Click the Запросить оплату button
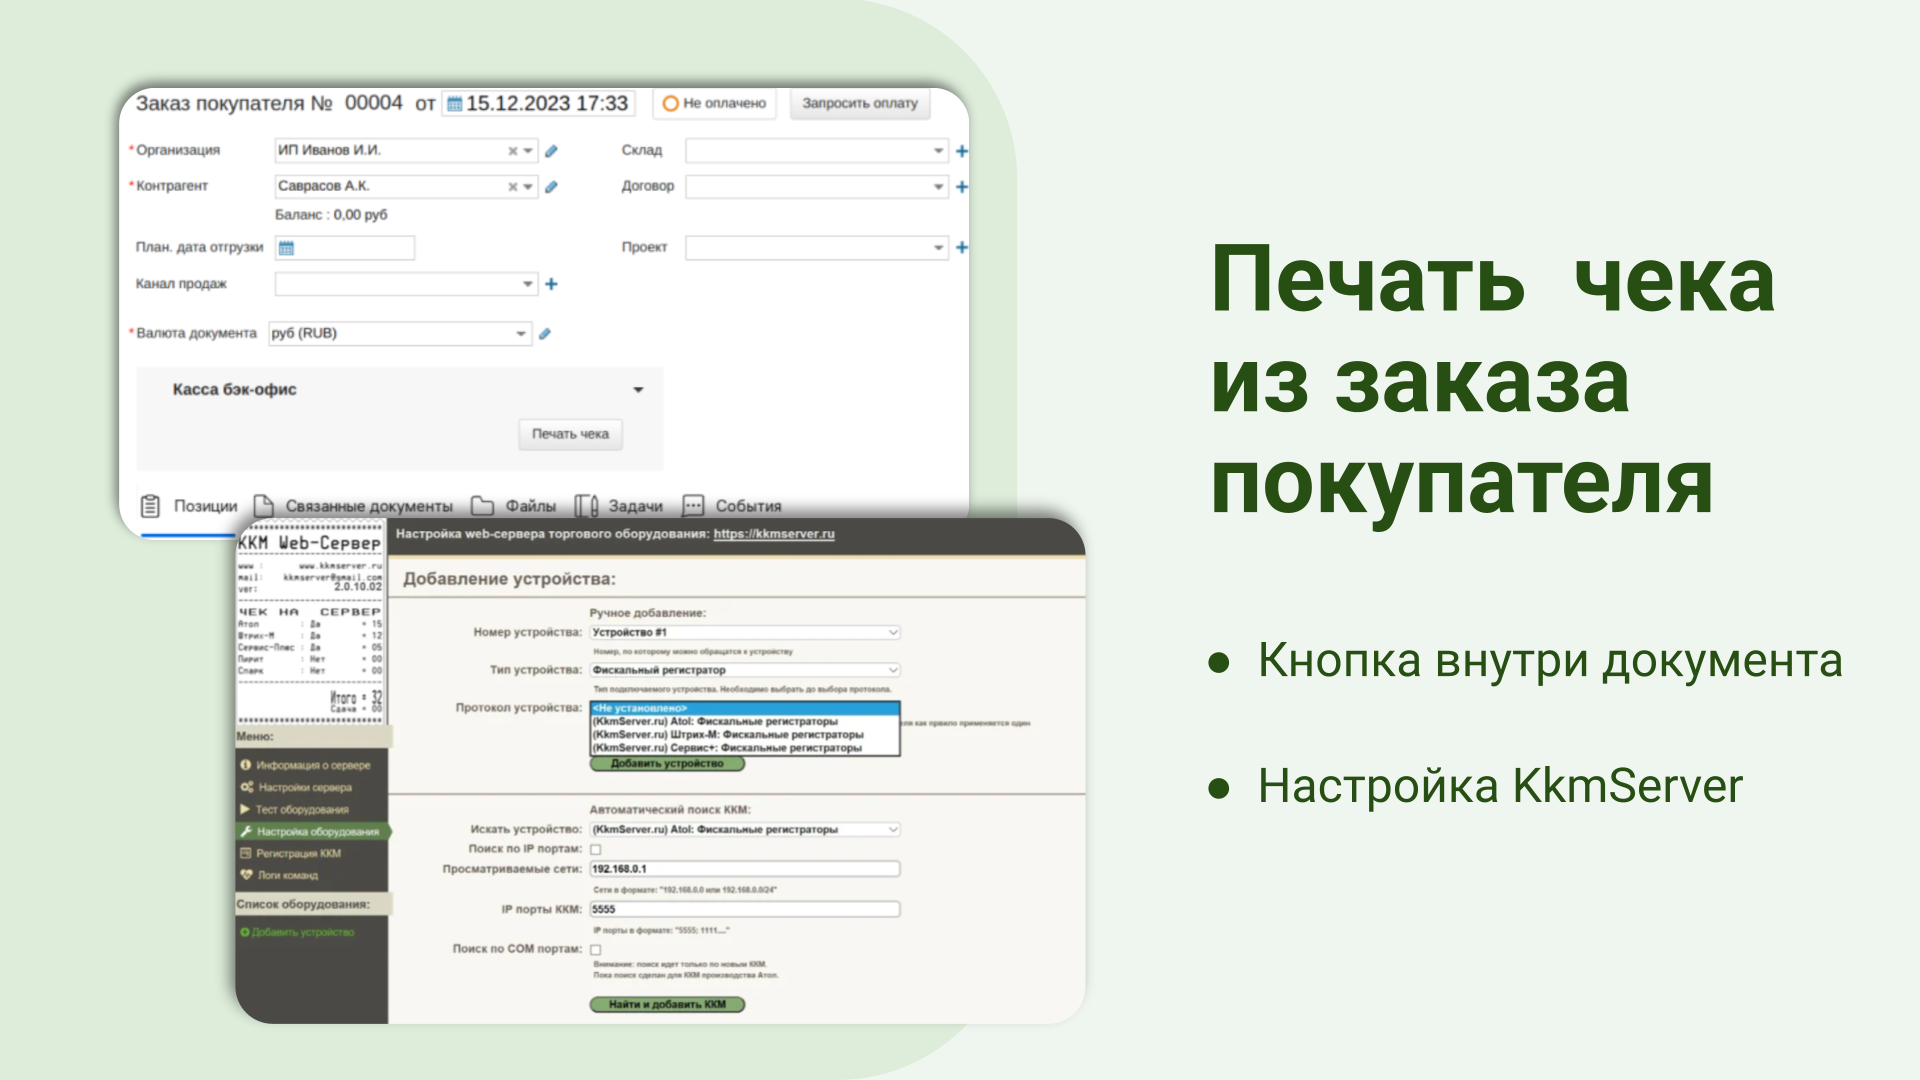 pos(860,103)
